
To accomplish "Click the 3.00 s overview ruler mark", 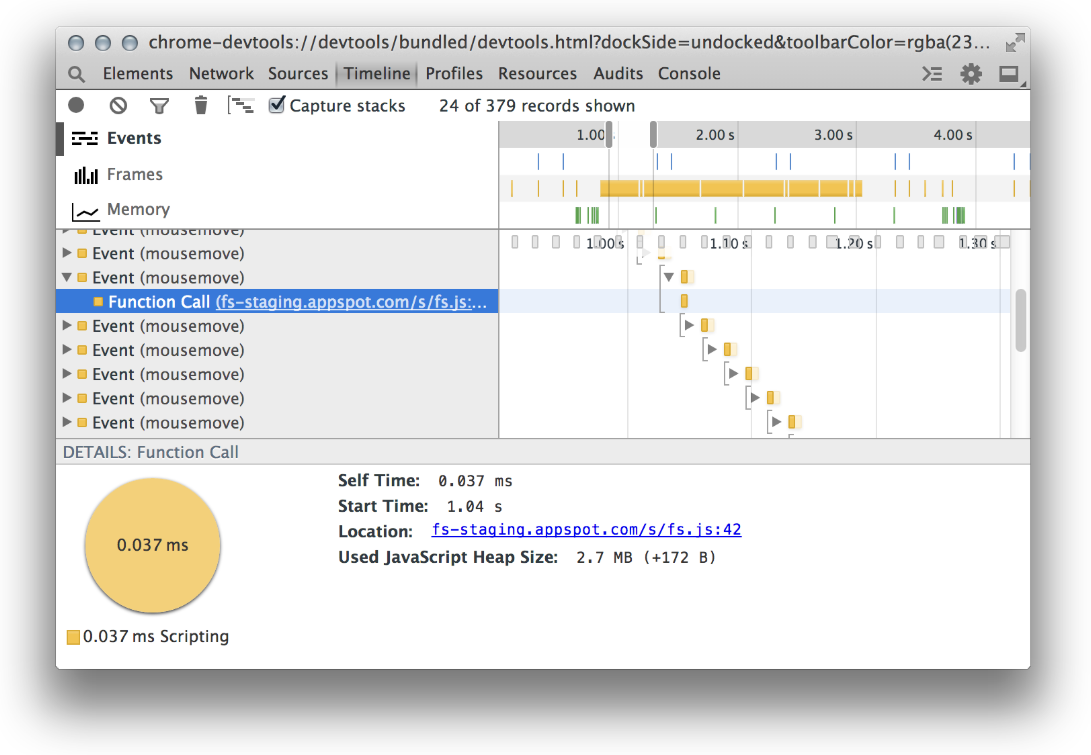I will [834, 135].
